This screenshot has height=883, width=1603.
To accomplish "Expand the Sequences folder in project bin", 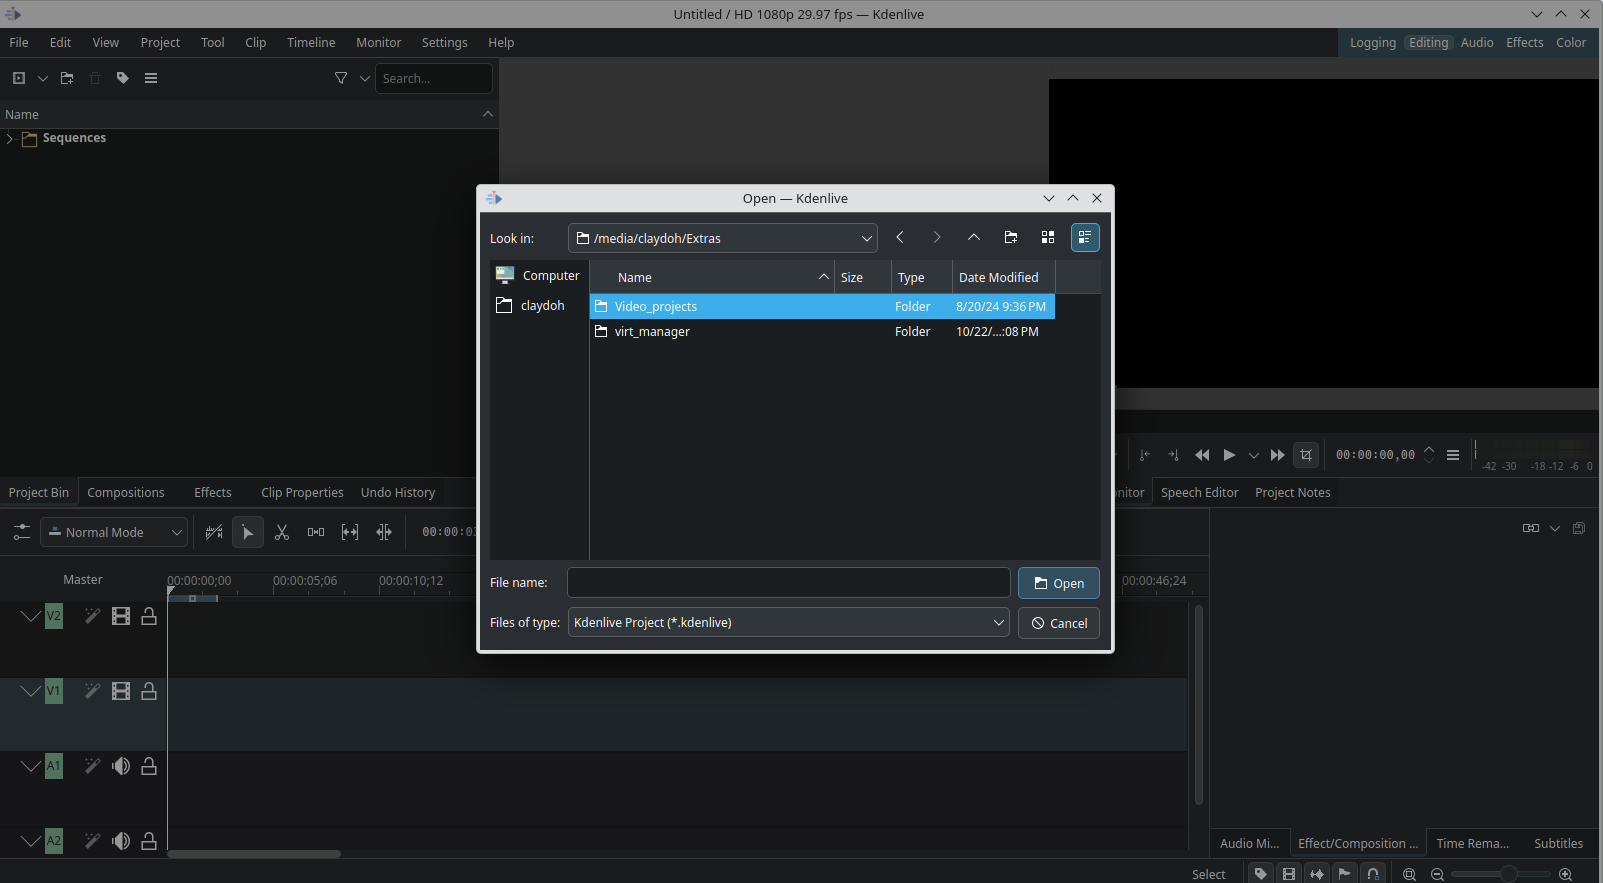I will 10,138.
